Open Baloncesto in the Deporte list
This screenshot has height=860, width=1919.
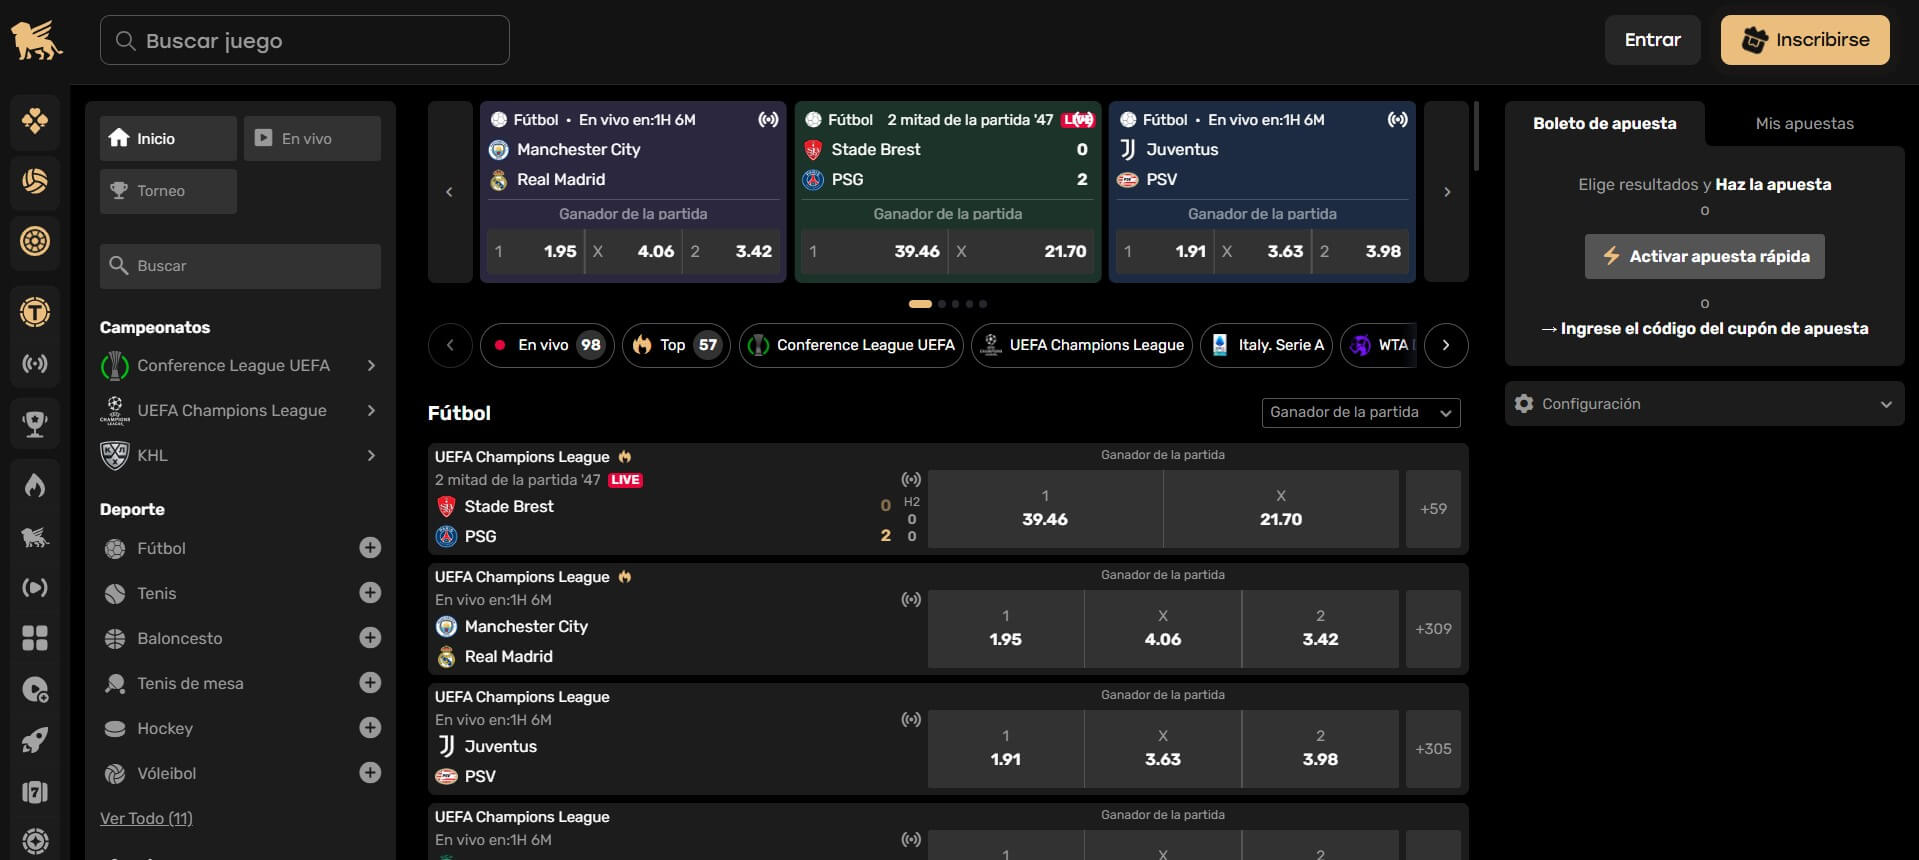pyautogui.click(x=180, y=638)
